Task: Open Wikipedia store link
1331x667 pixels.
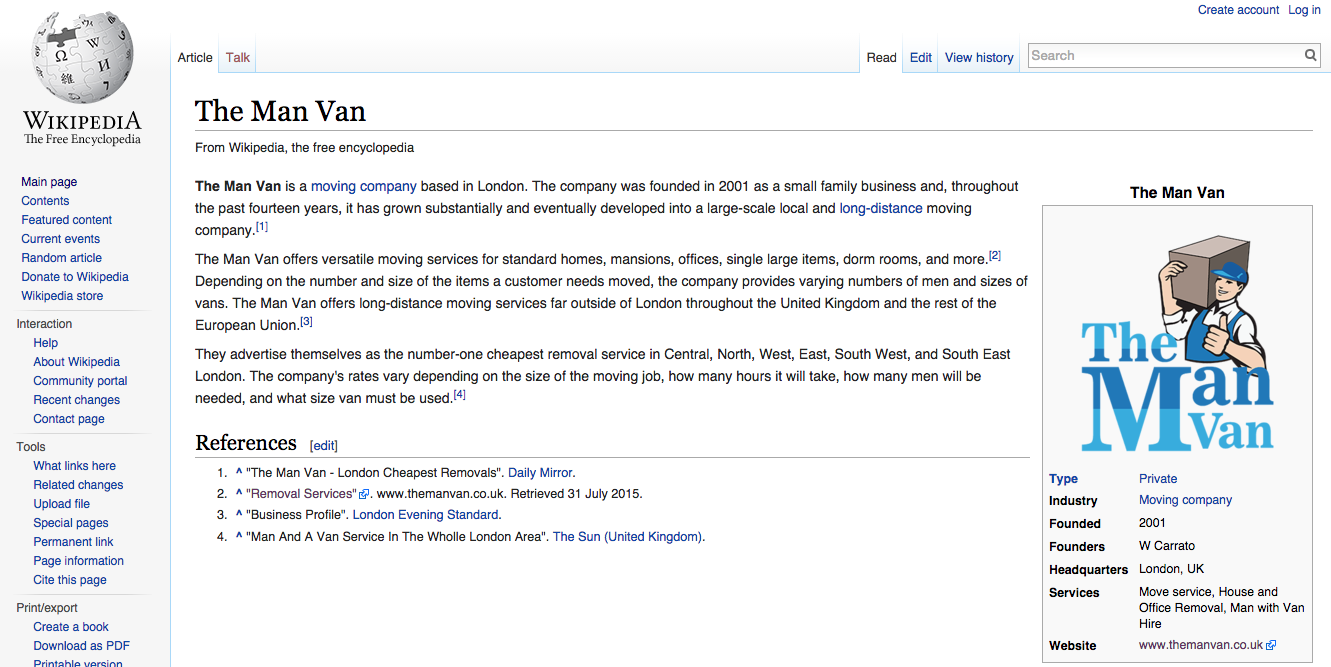Action: (62, 296)
